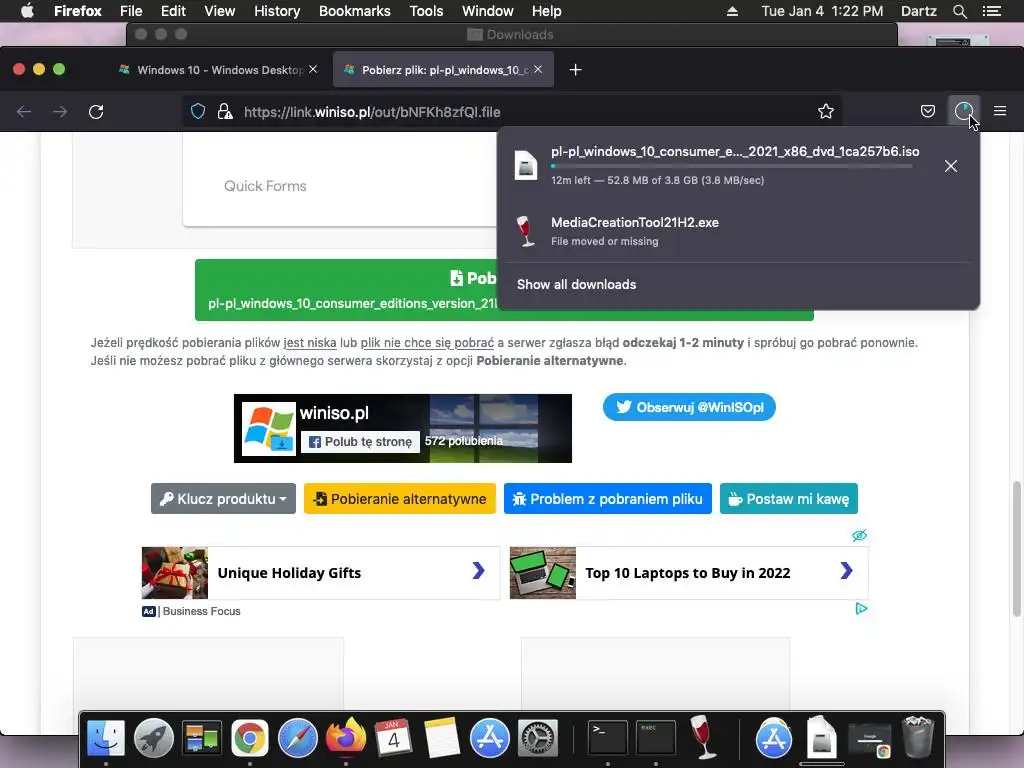Open MediaCreationTool21H2.exe download entry
This screenshot has height=768, width=1024.
click(x=738, y=231)
